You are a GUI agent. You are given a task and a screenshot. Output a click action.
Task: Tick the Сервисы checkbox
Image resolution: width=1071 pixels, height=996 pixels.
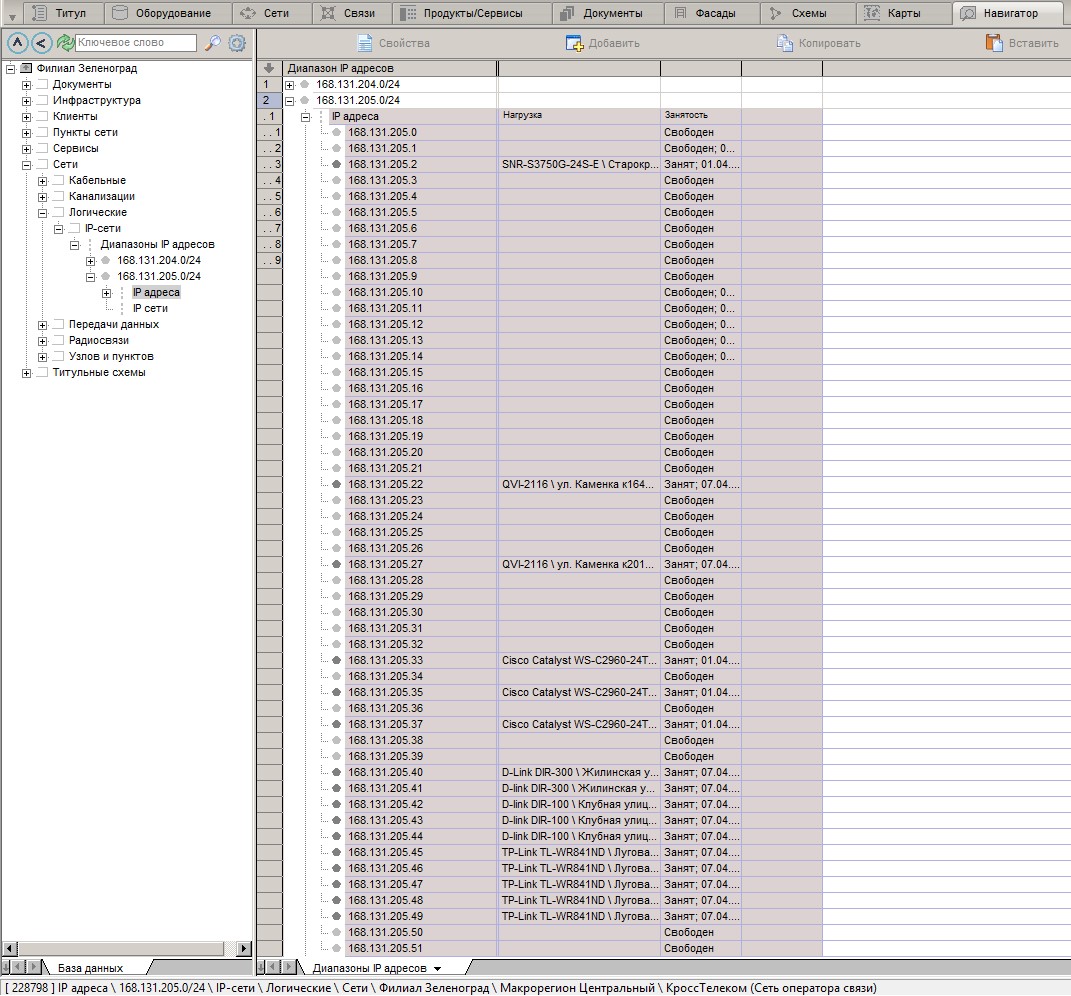(42, 148)
